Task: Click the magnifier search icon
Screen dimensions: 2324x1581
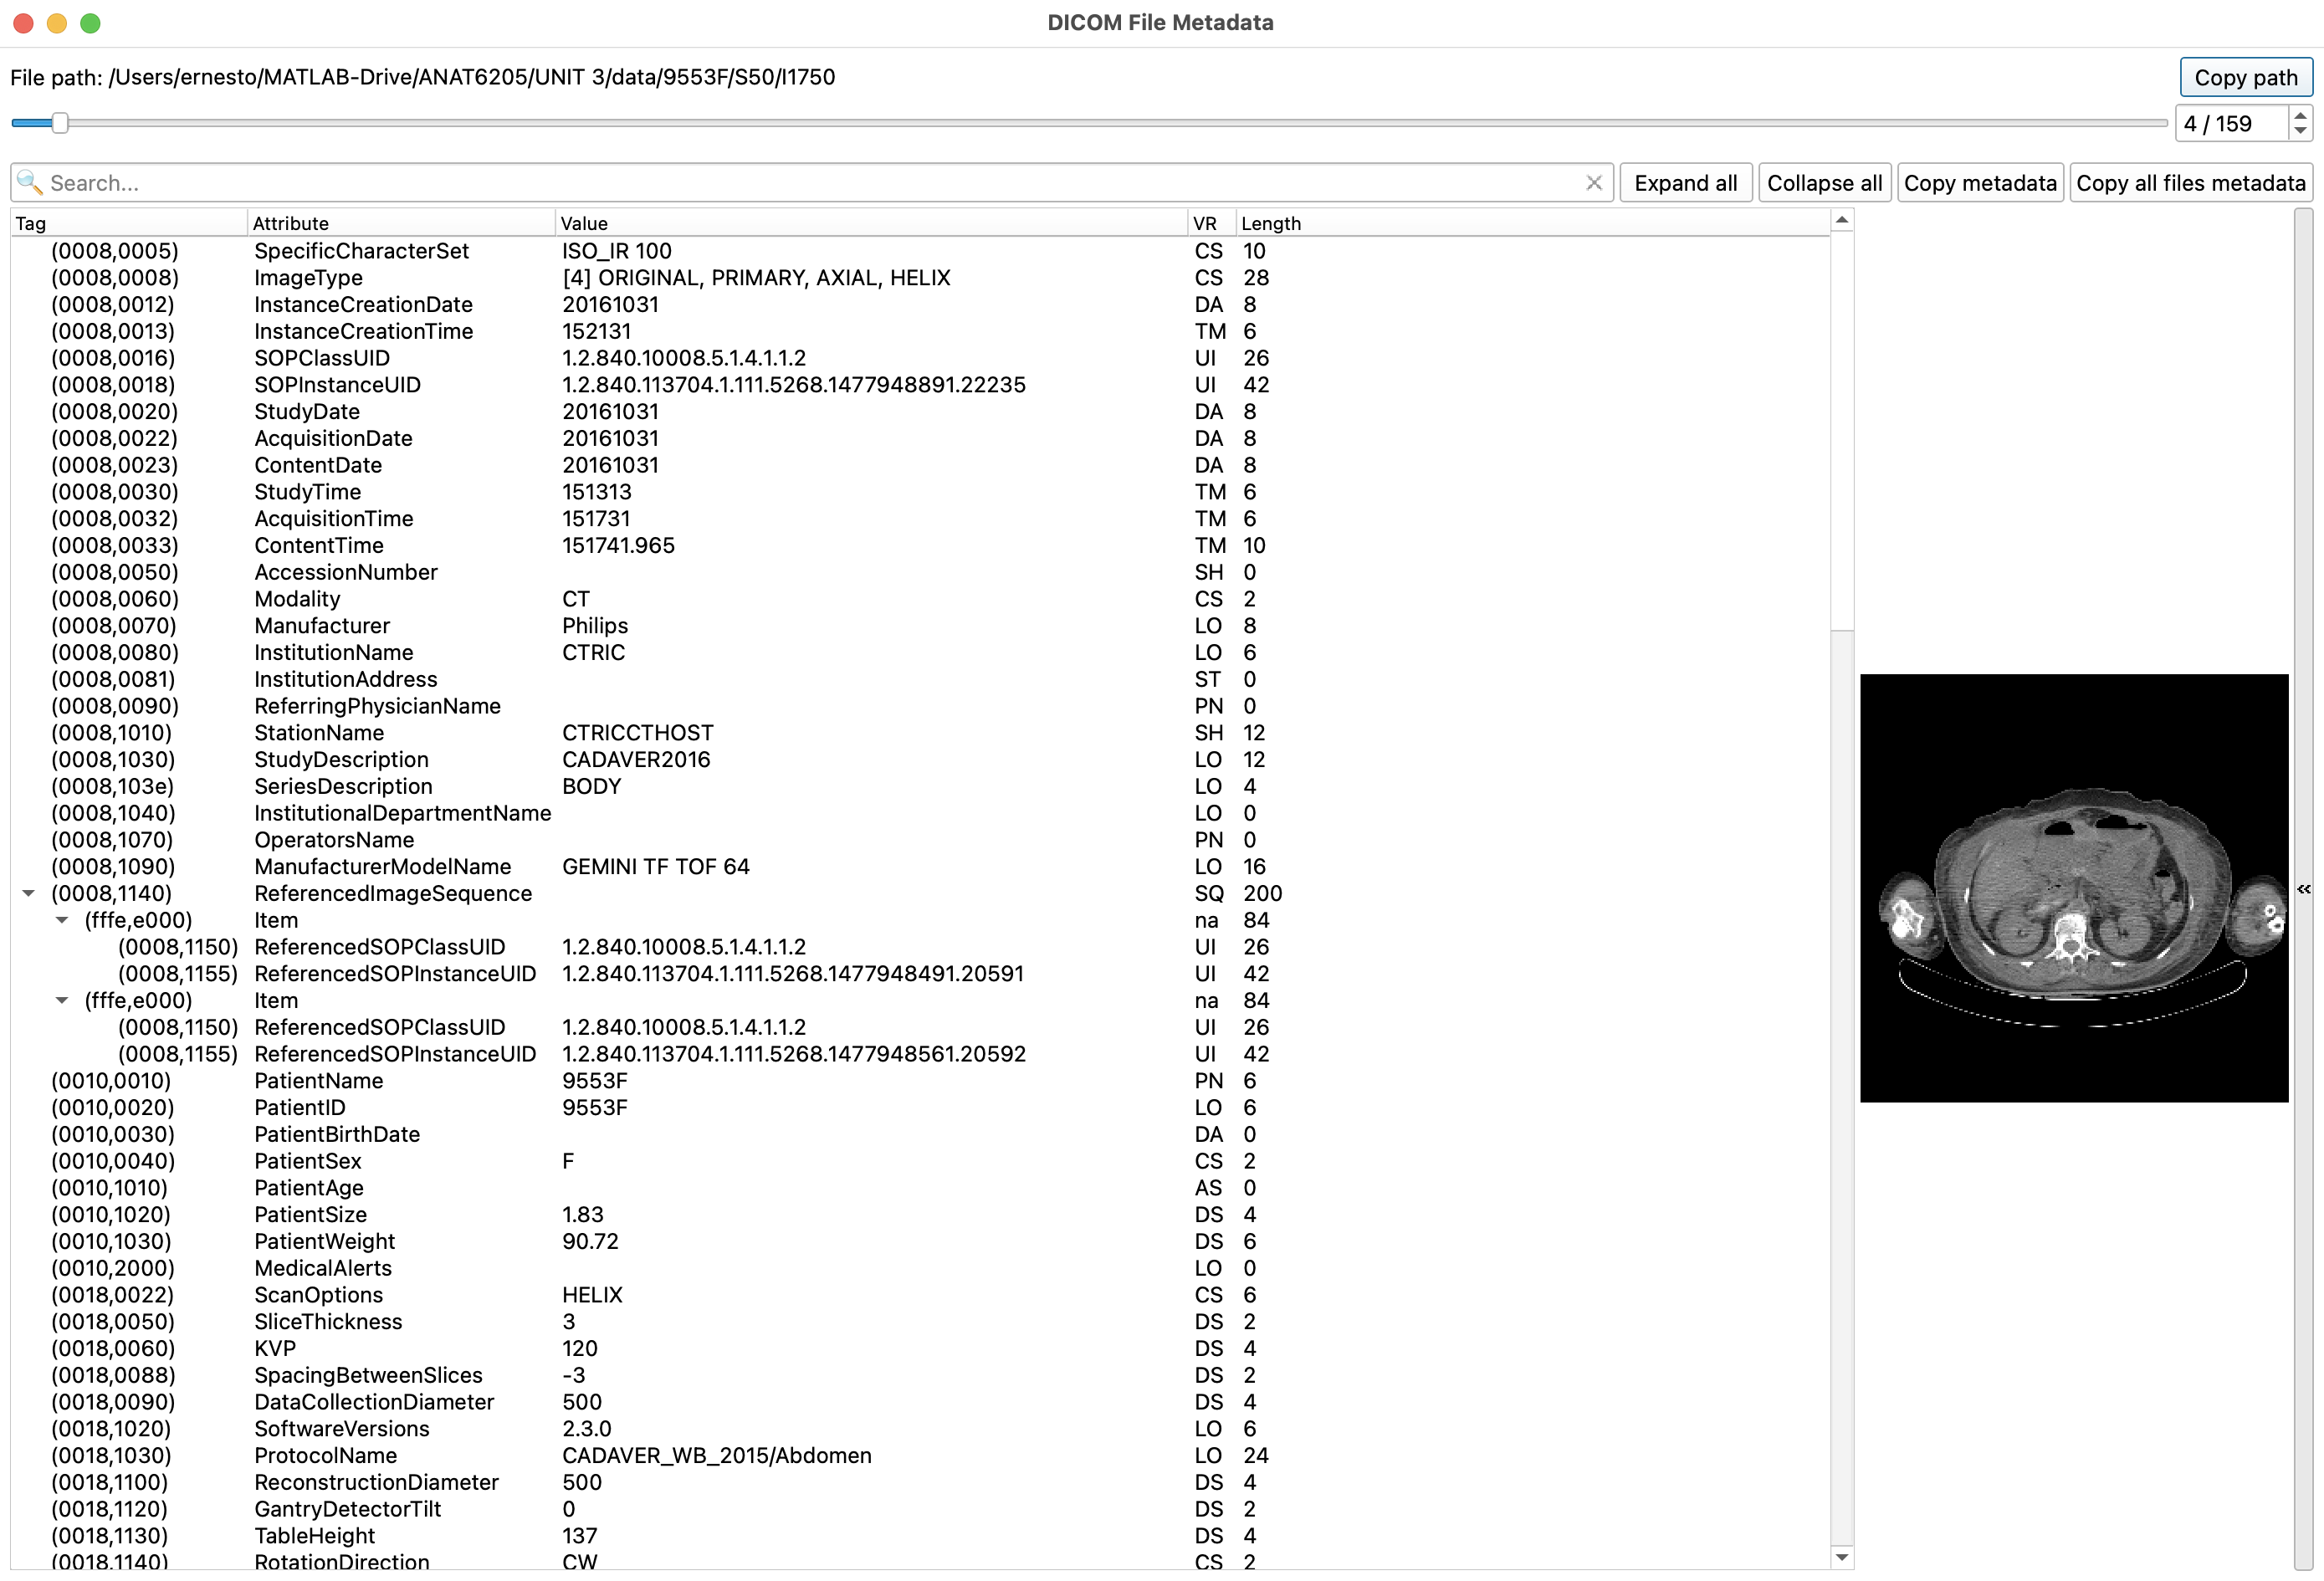Action: click(29, 182)
